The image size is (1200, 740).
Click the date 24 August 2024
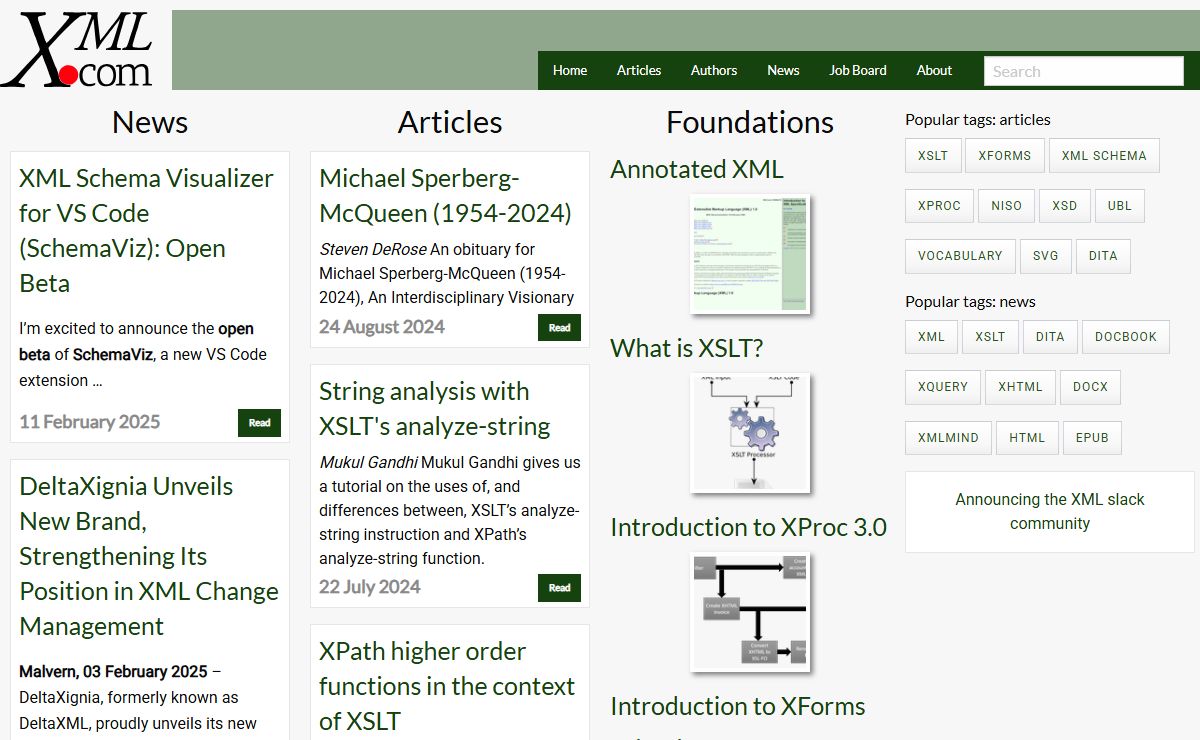tap(382, 327)
